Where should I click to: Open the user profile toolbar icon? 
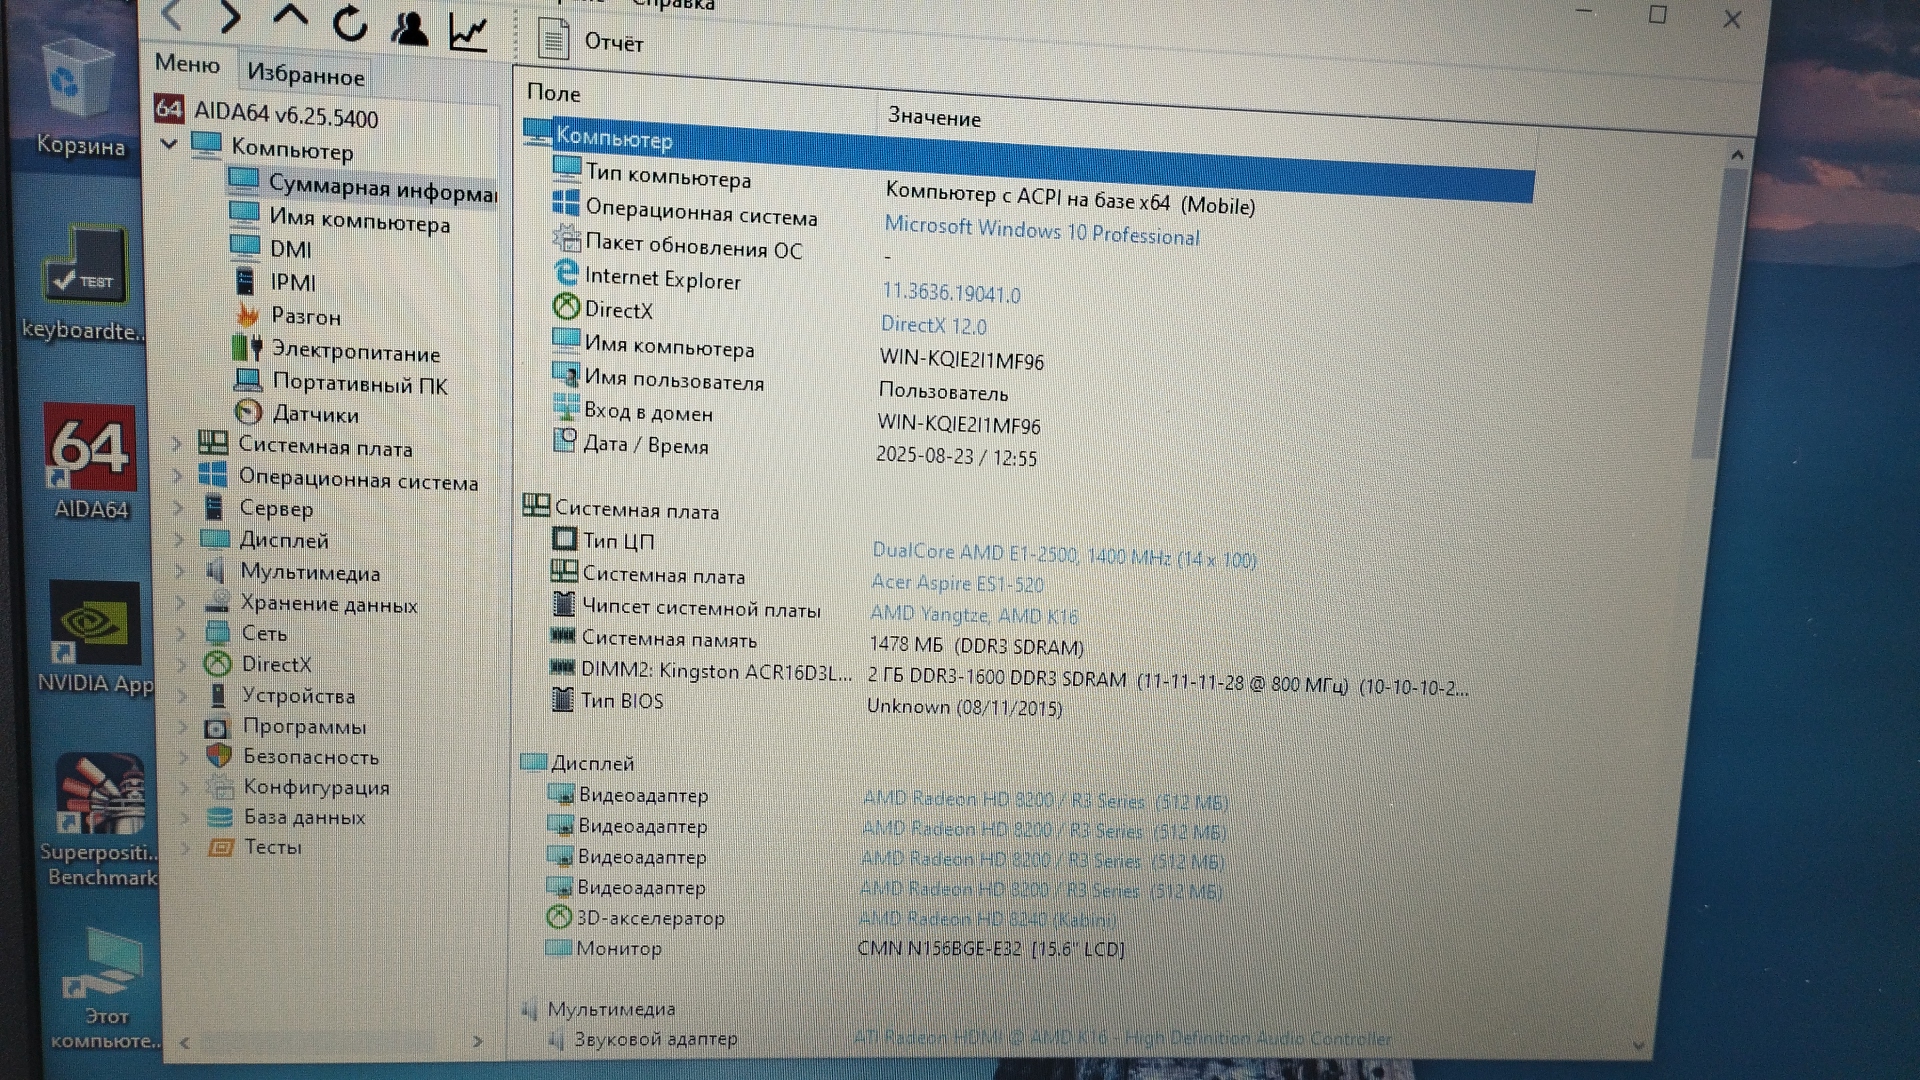(409, 28)
